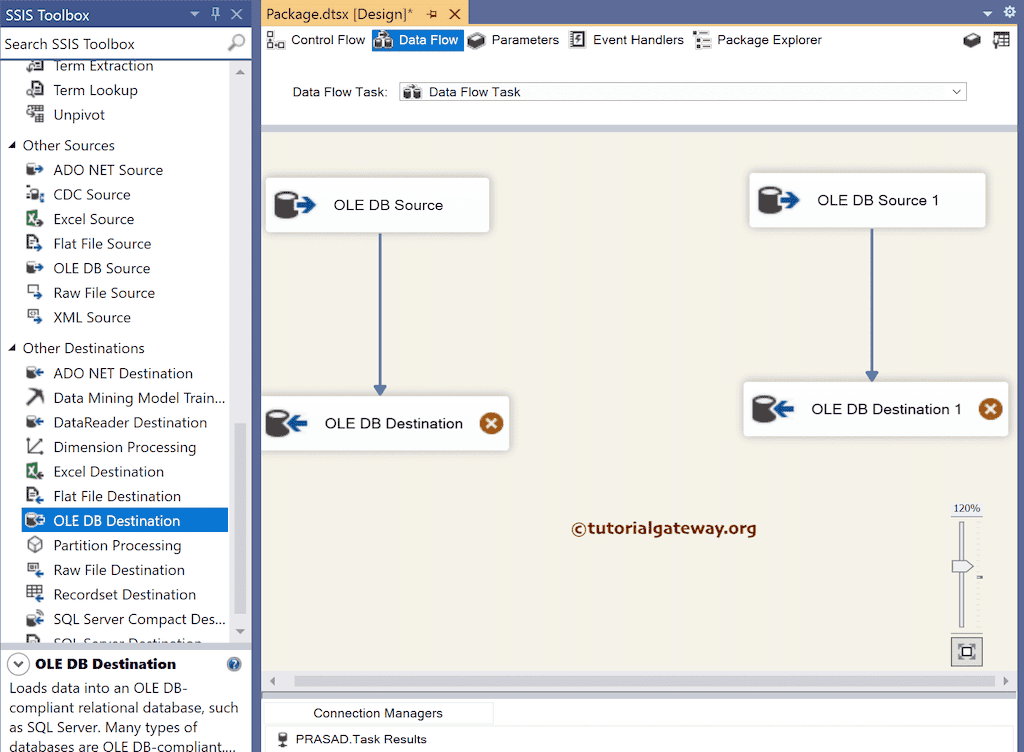Collapse the Other Sources group
Viewport: 1024px width, 752px height.
click(12, 145)
